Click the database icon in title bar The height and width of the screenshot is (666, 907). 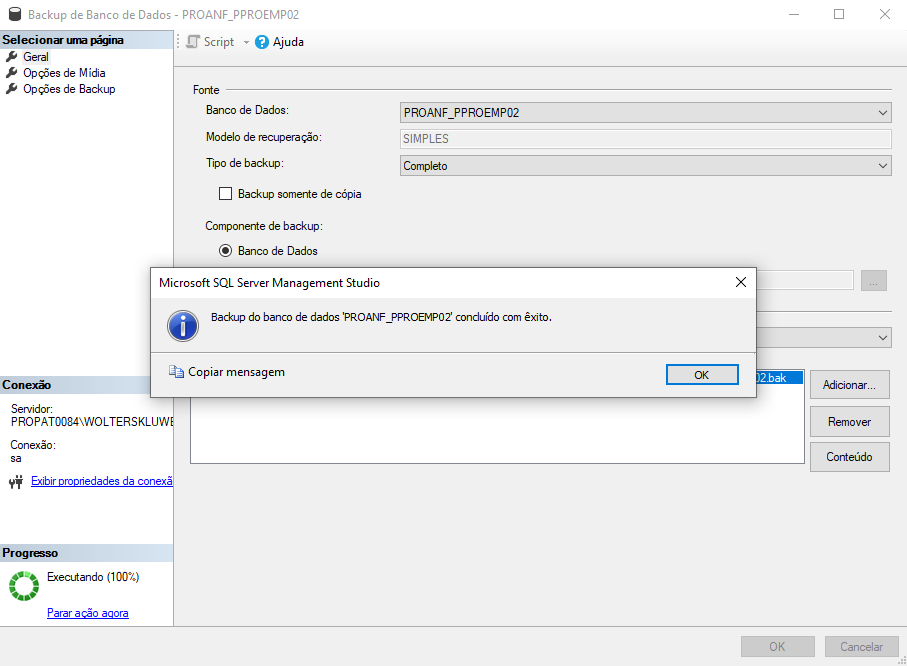[x=15, y=14]
